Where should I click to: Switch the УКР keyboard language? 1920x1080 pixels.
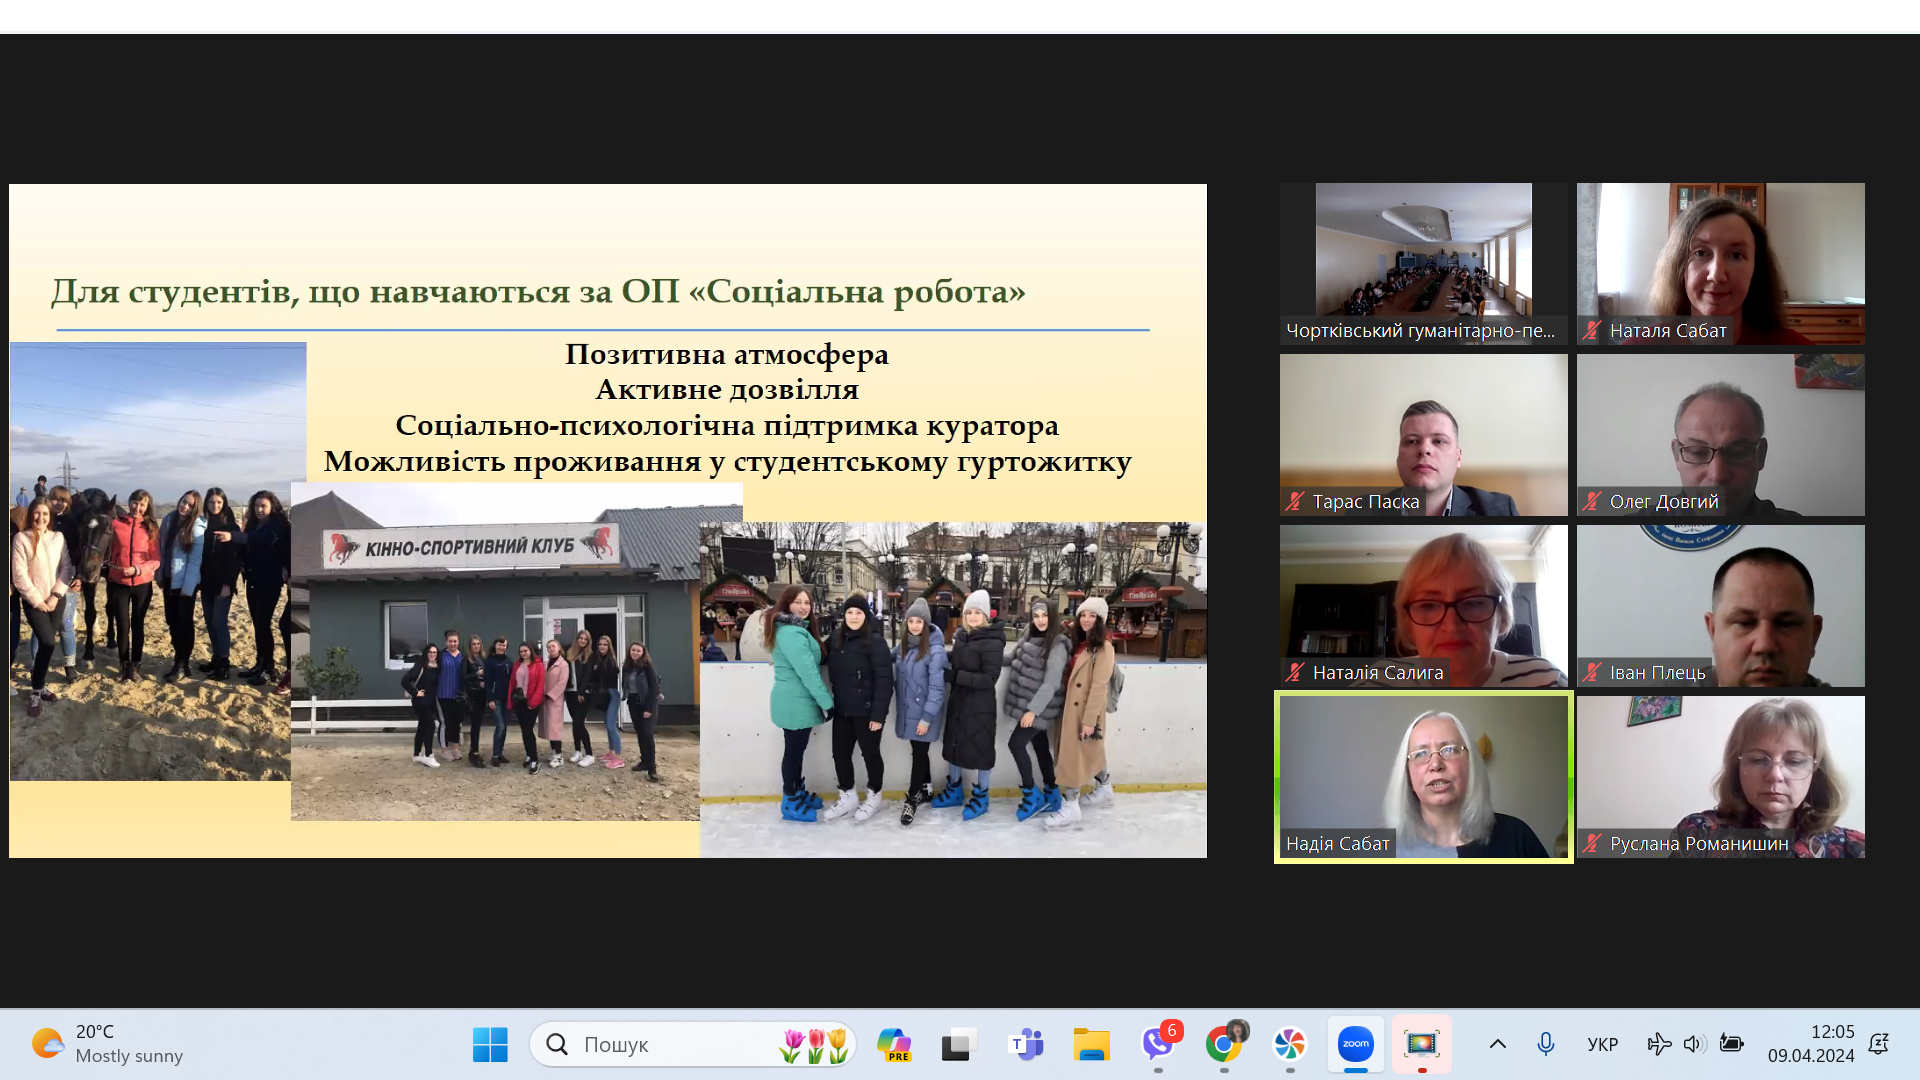pyautogui.click(x=1602, y=1044)
